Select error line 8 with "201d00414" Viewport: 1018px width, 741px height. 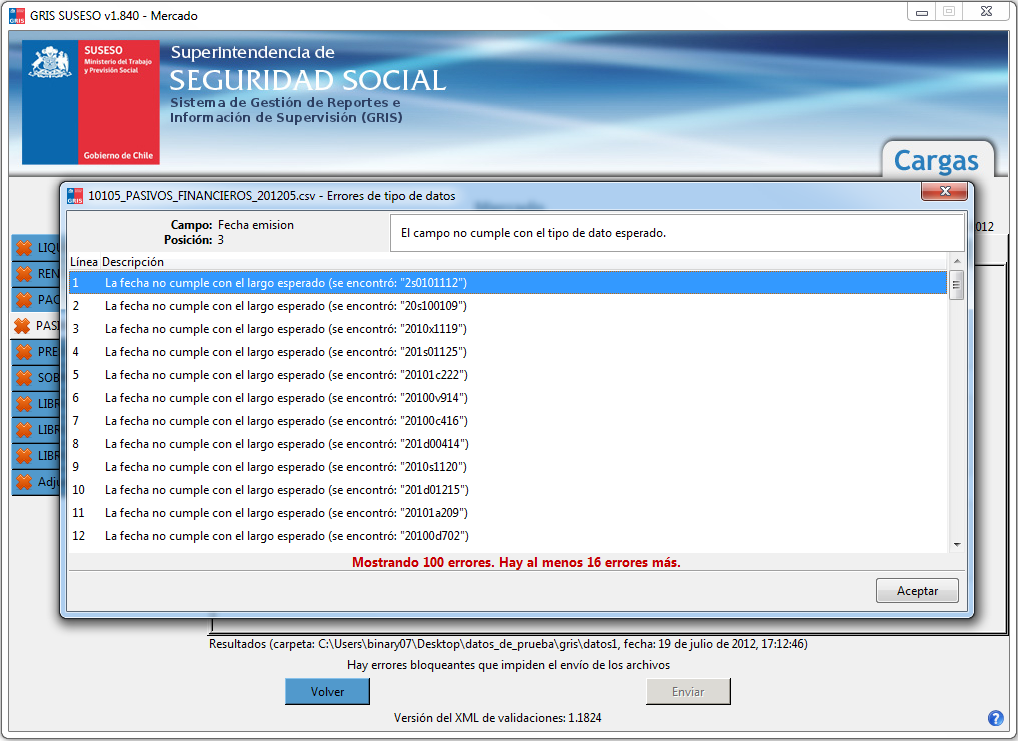(508, 444)
